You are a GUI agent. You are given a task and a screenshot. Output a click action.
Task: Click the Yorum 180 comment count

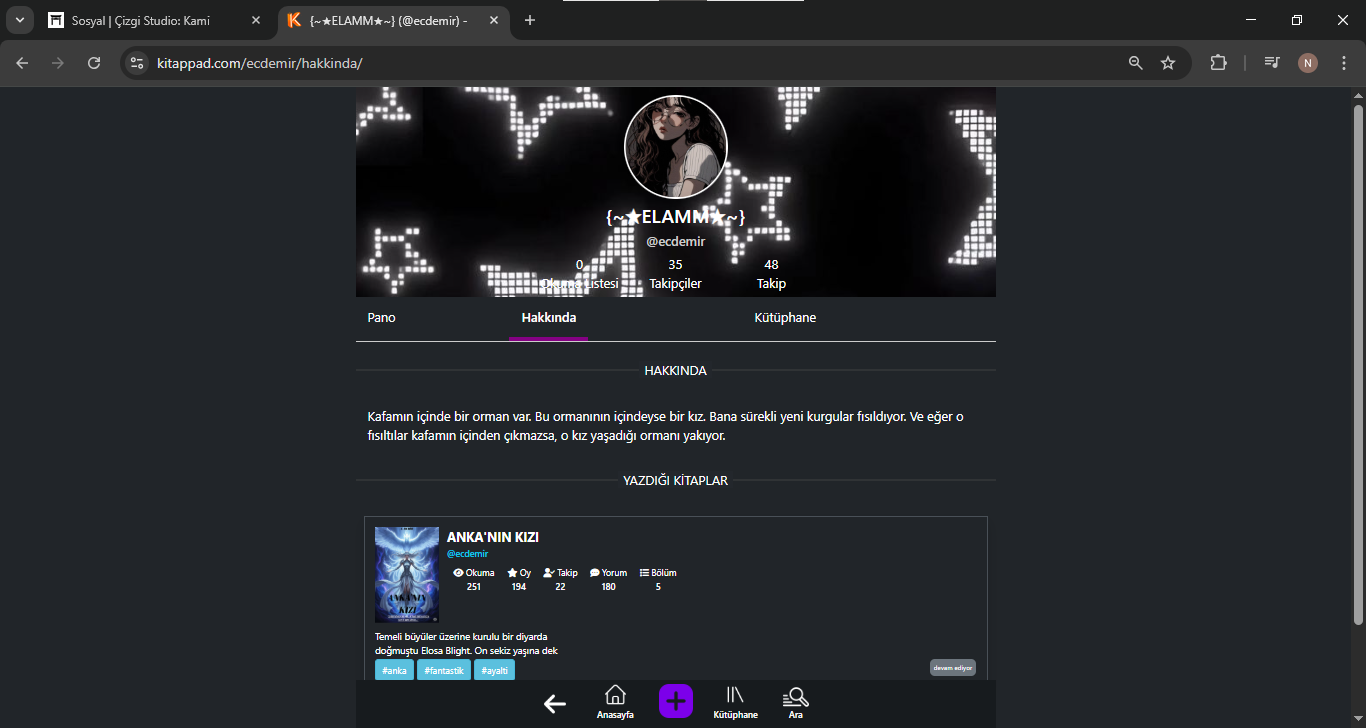coord(608,580)
